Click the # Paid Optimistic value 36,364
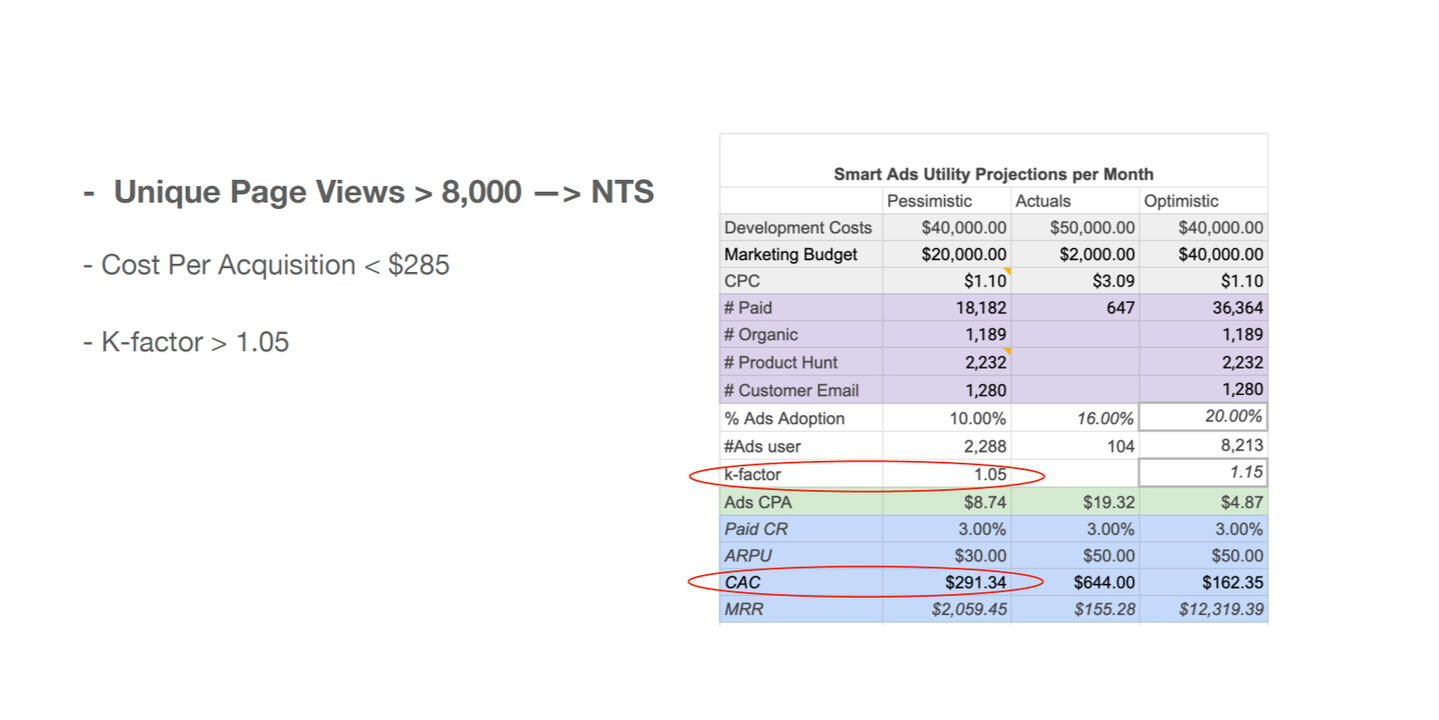 point(1237,309)
